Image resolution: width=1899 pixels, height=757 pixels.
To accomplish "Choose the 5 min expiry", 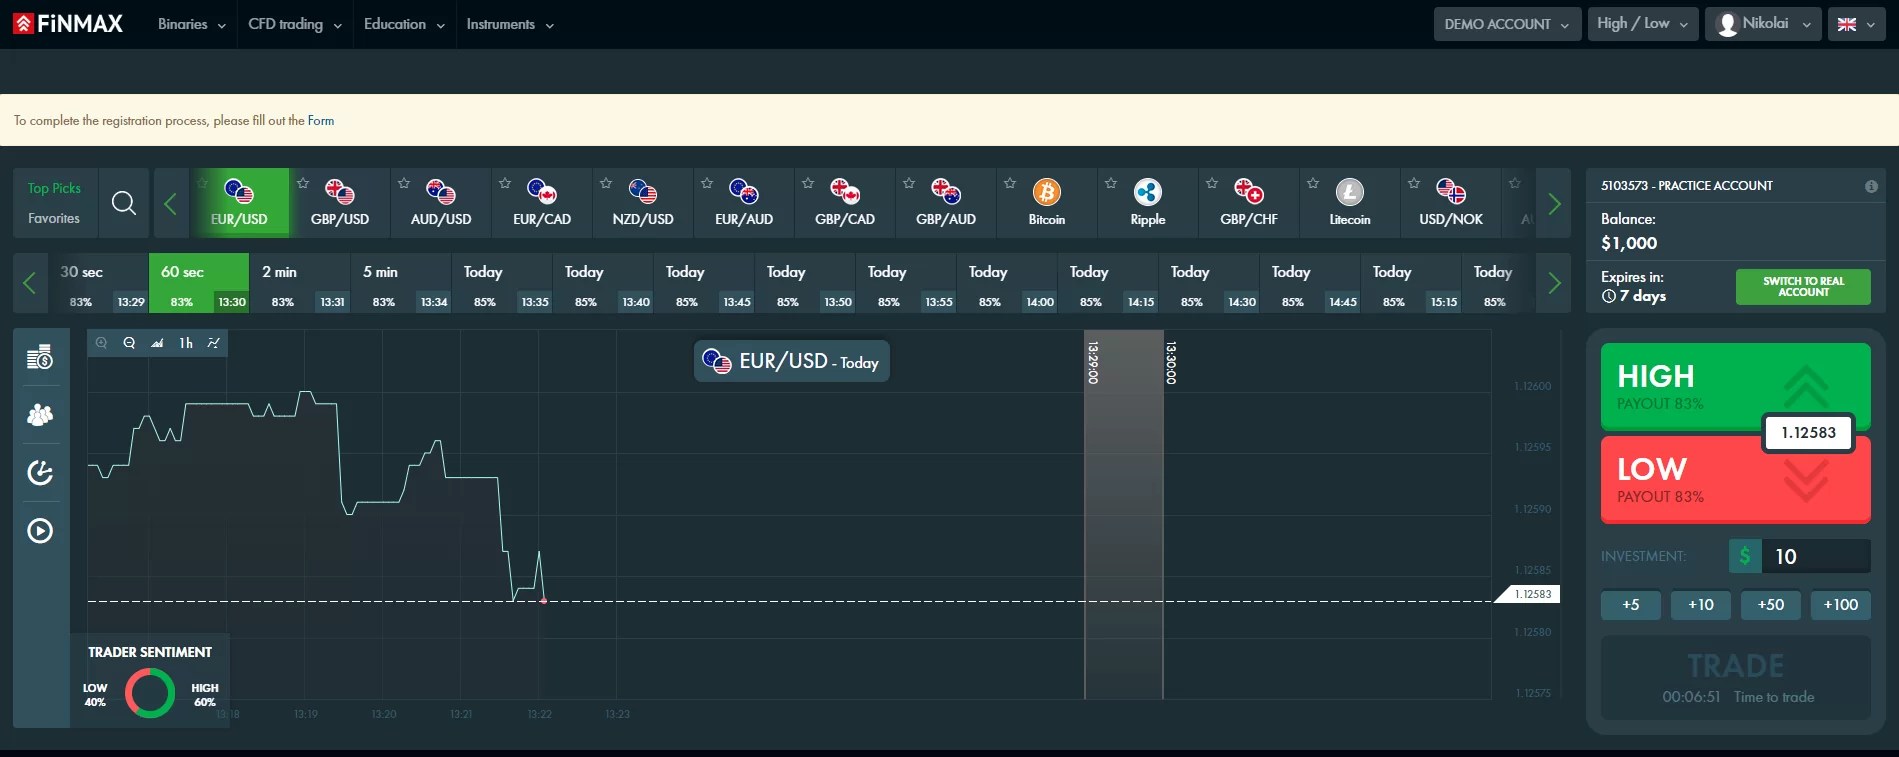I will tap(401, 283).
